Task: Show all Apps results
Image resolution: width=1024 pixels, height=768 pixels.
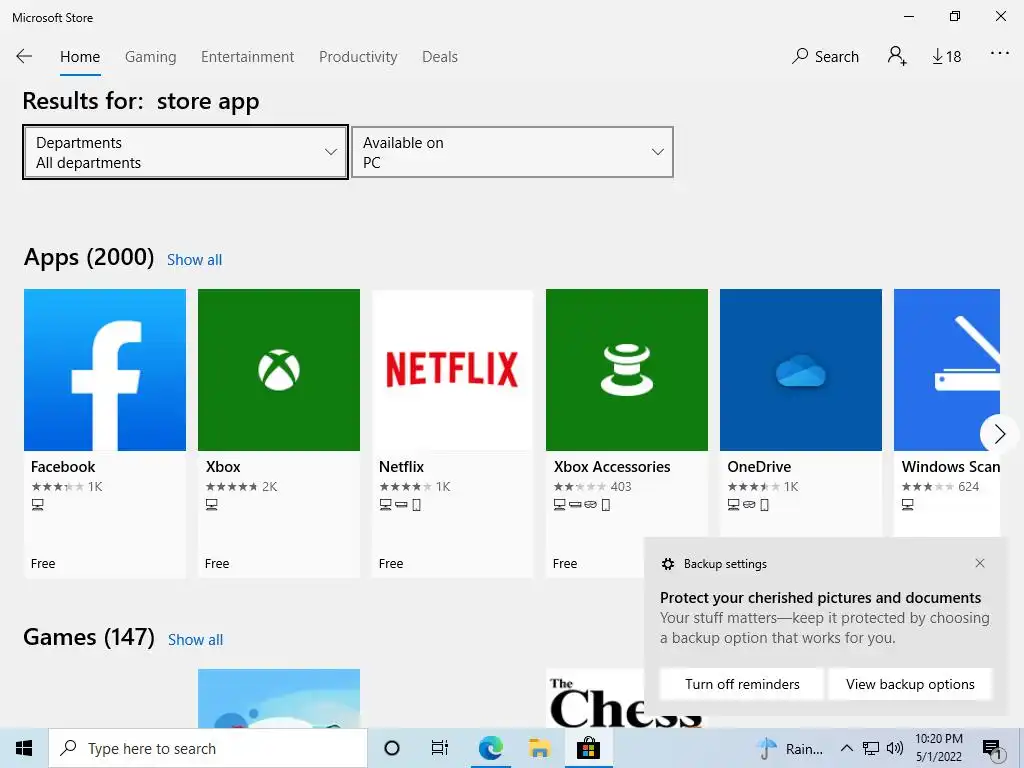Action: point(195,260)
